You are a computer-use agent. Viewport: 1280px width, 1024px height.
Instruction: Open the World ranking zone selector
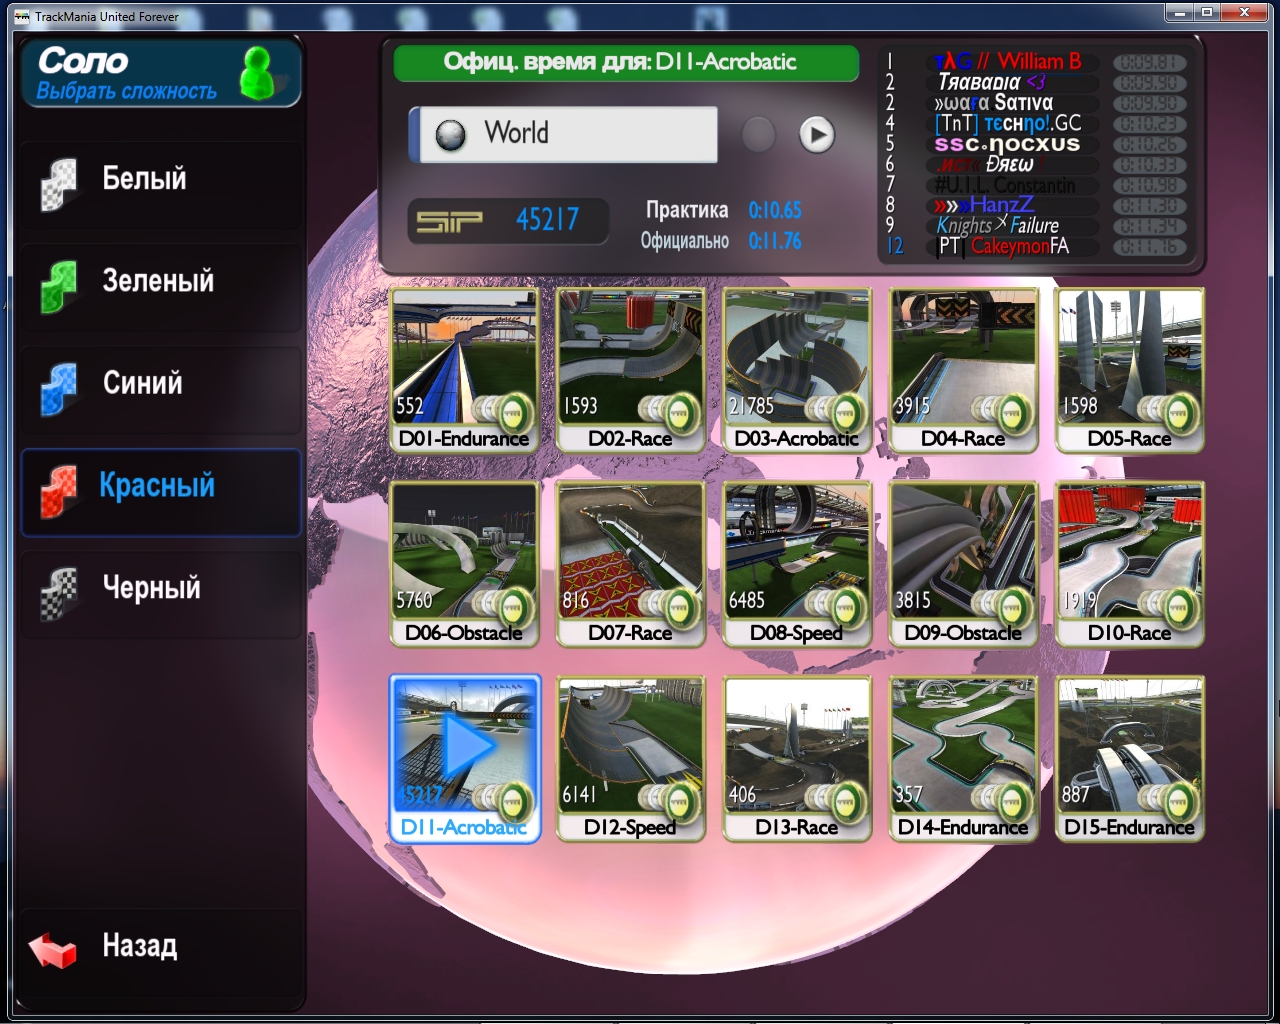[567, 134]
